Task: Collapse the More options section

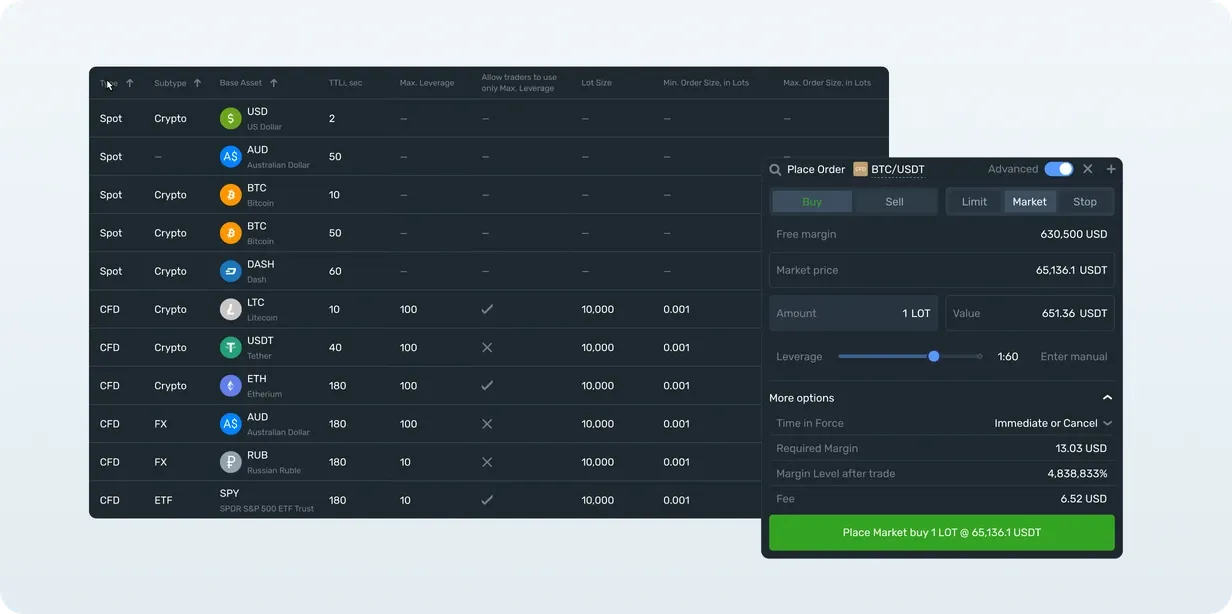Action: tap(1107, 397)
